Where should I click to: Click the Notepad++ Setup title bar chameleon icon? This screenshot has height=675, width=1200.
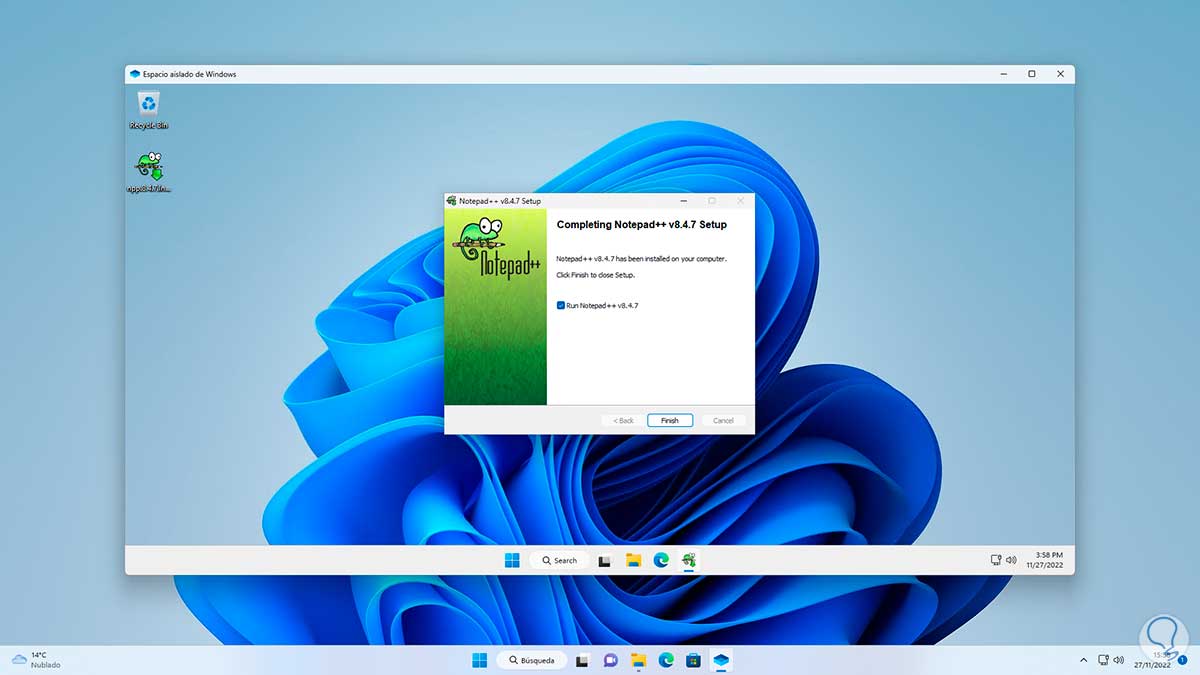[452, 201]
